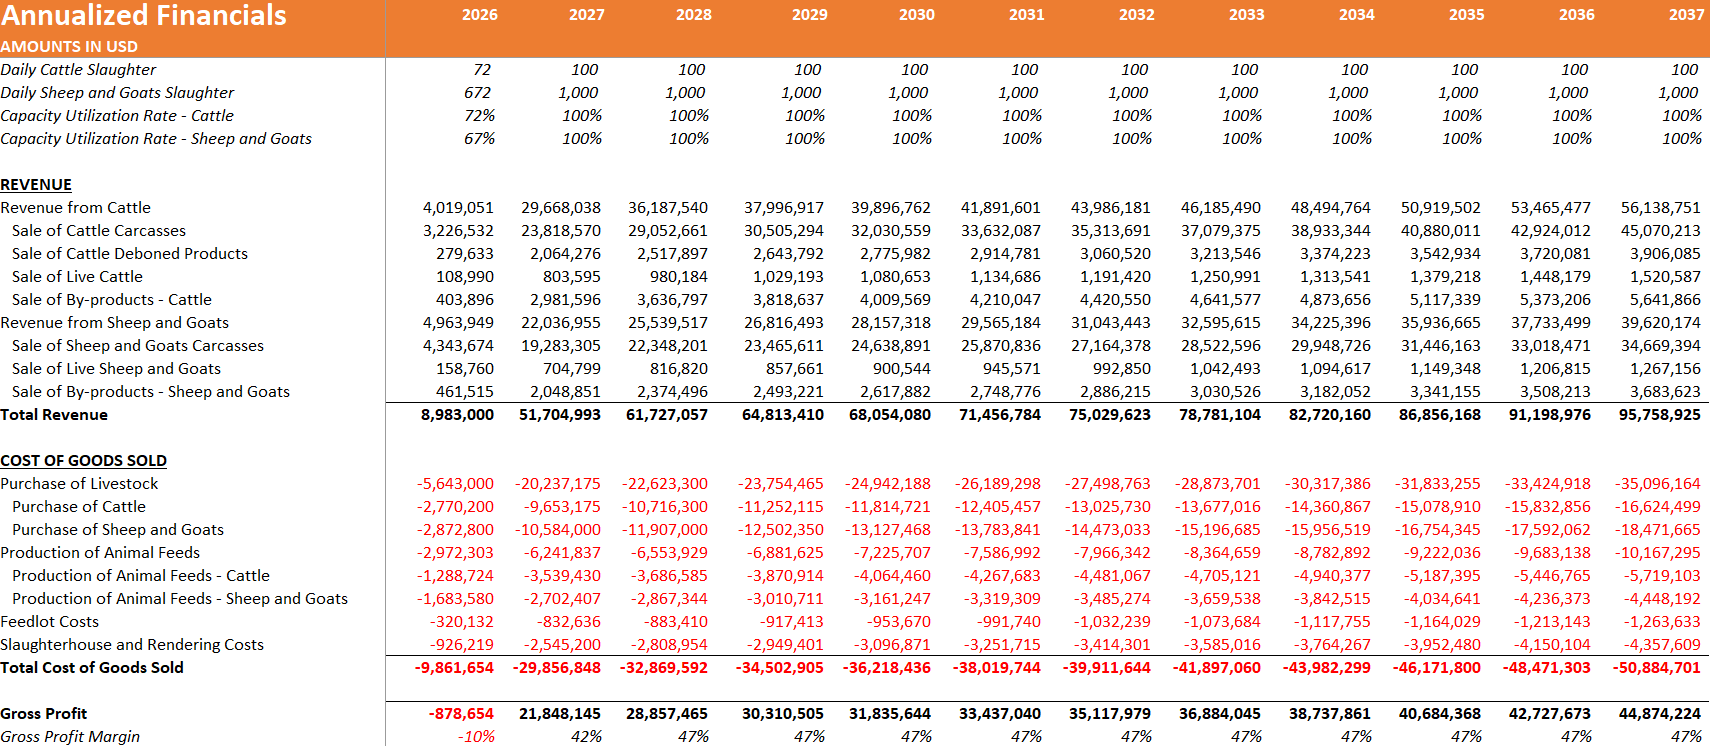
Task: Select the Gross Profit row label
Action: 44,713
